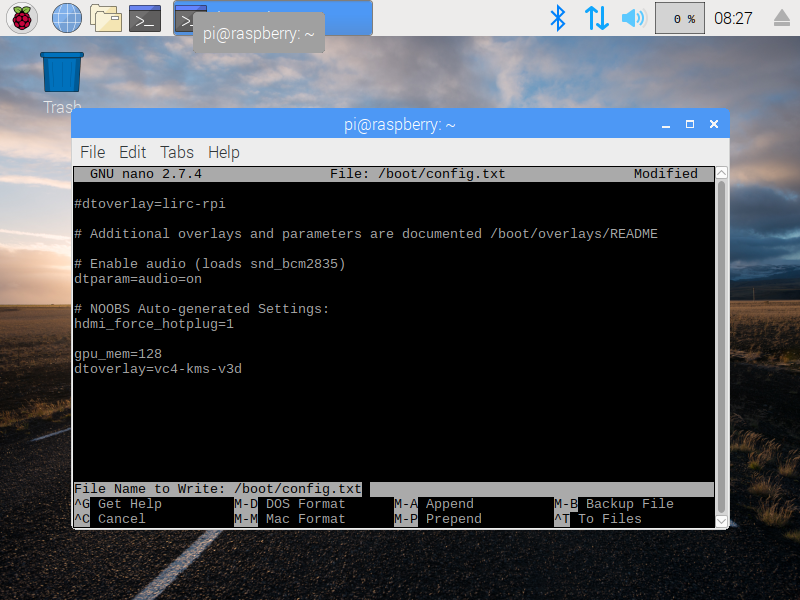Click the clock showing 08:27
800x600 pixels.
(733, 18)
